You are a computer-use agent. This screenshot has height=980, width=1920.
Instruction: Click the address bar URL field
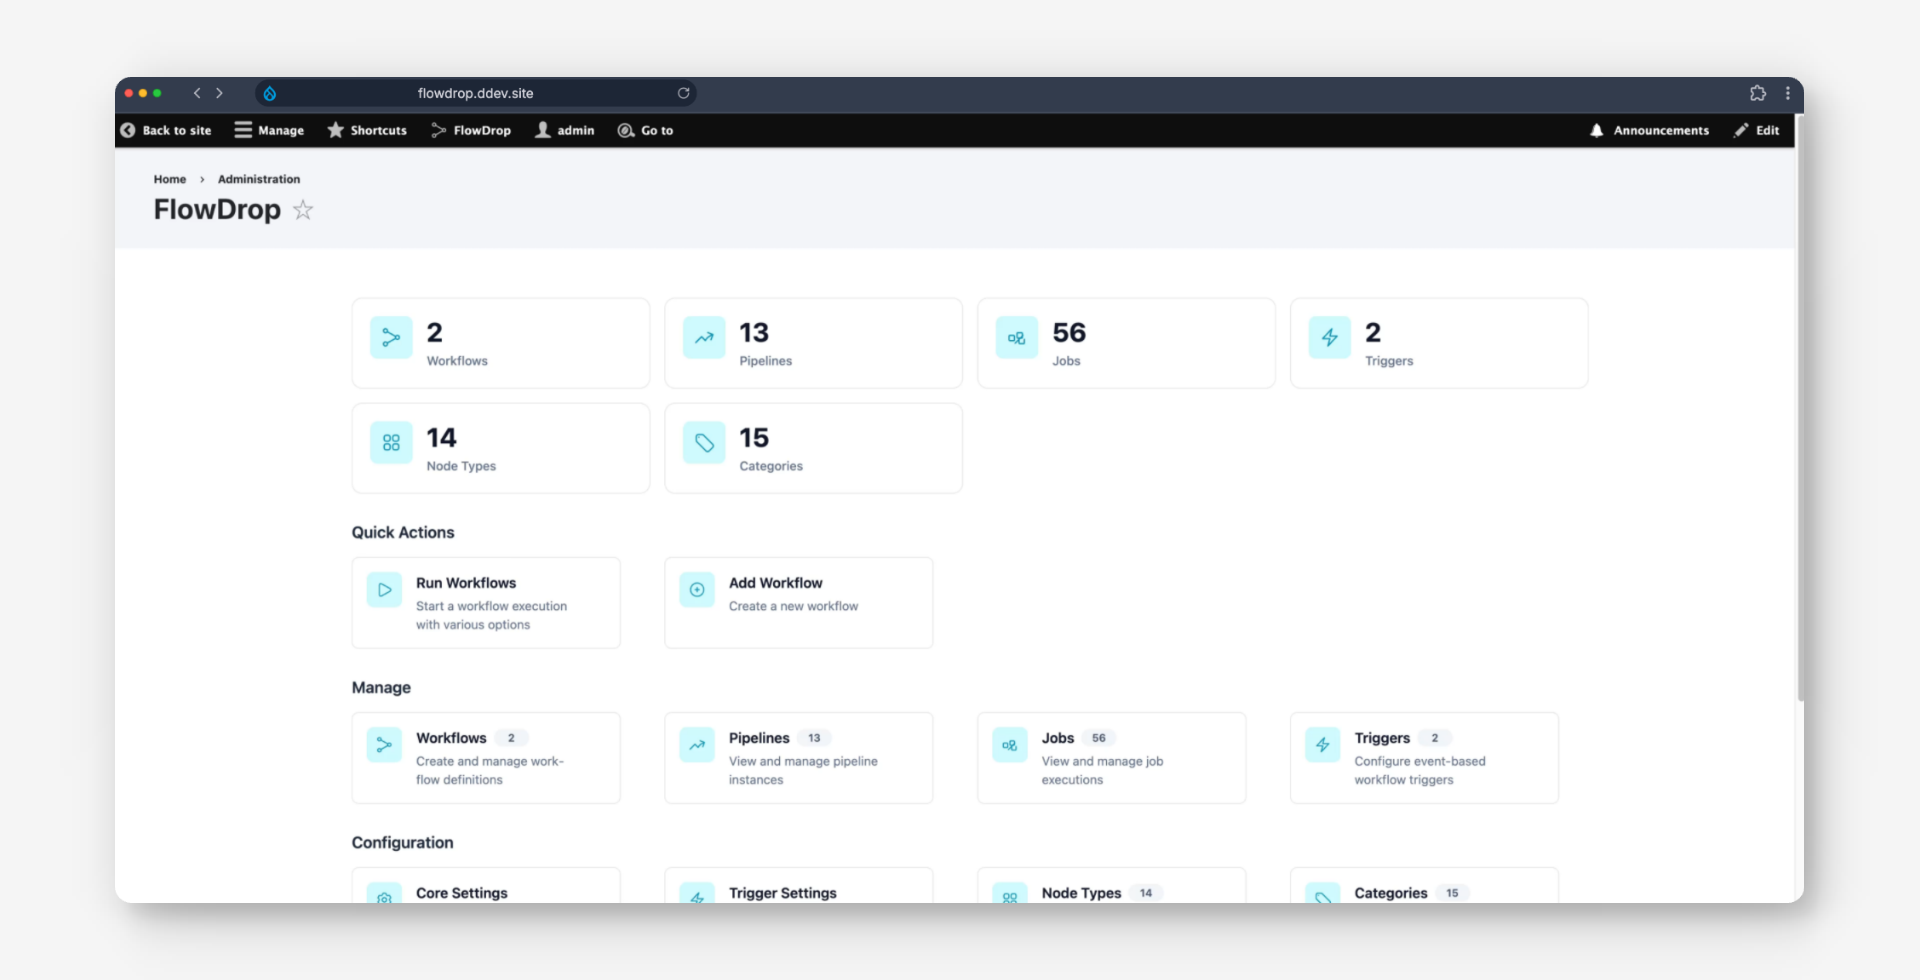click(476, 93)
